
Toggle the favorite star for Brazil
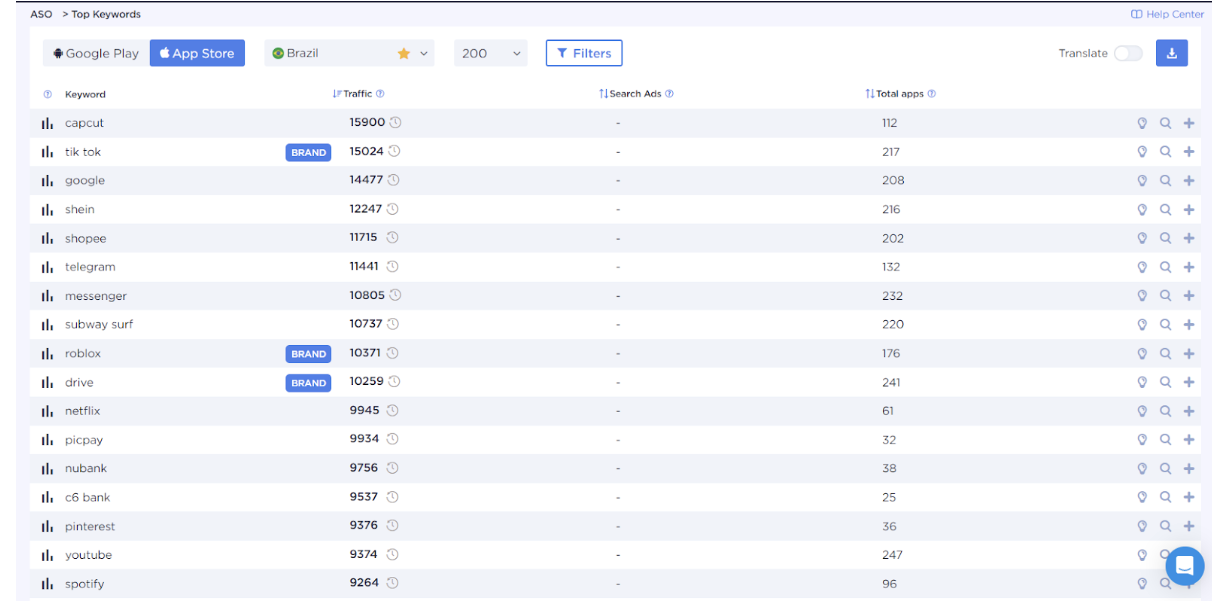(x=404, y=54)
